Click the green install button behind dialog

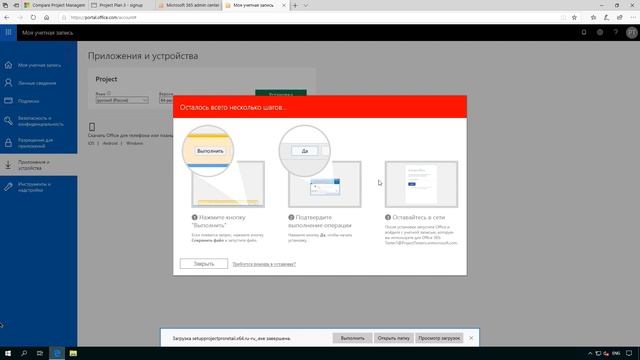click(281, 93)
